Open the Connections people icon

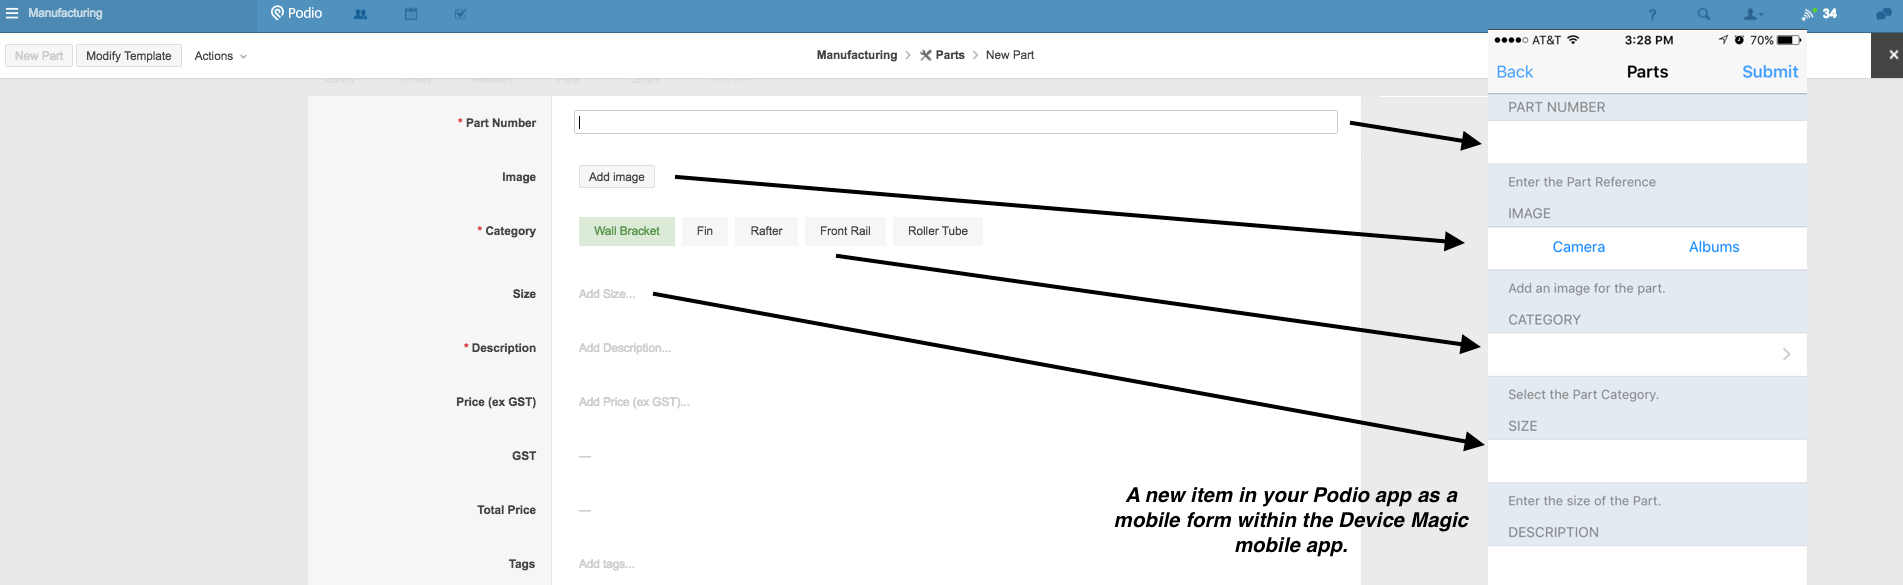[361, 15]
